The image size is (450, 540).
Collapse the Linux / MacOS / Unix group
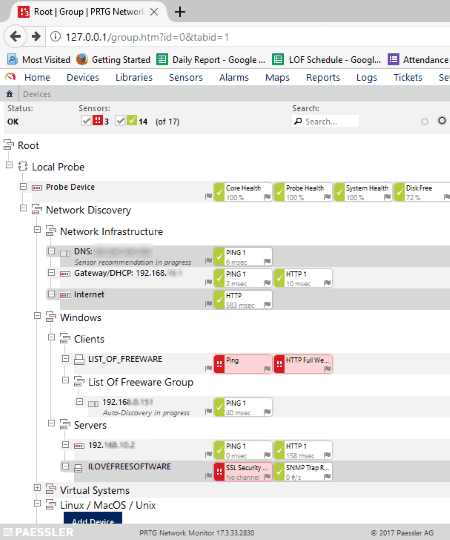(x=38, y=503)
